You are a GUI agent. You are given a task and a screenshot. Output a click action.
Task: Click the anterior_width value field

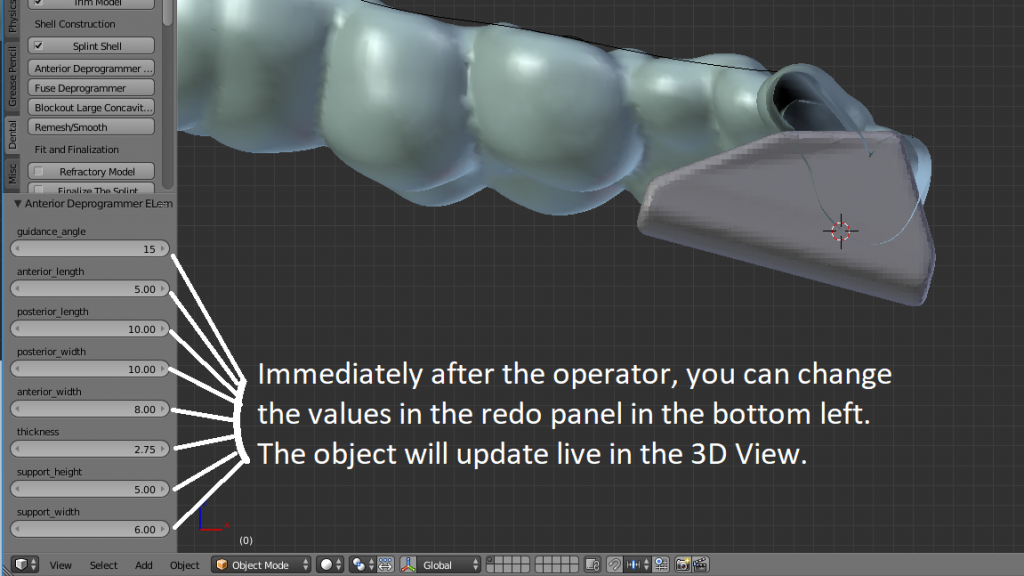(90, 409)
